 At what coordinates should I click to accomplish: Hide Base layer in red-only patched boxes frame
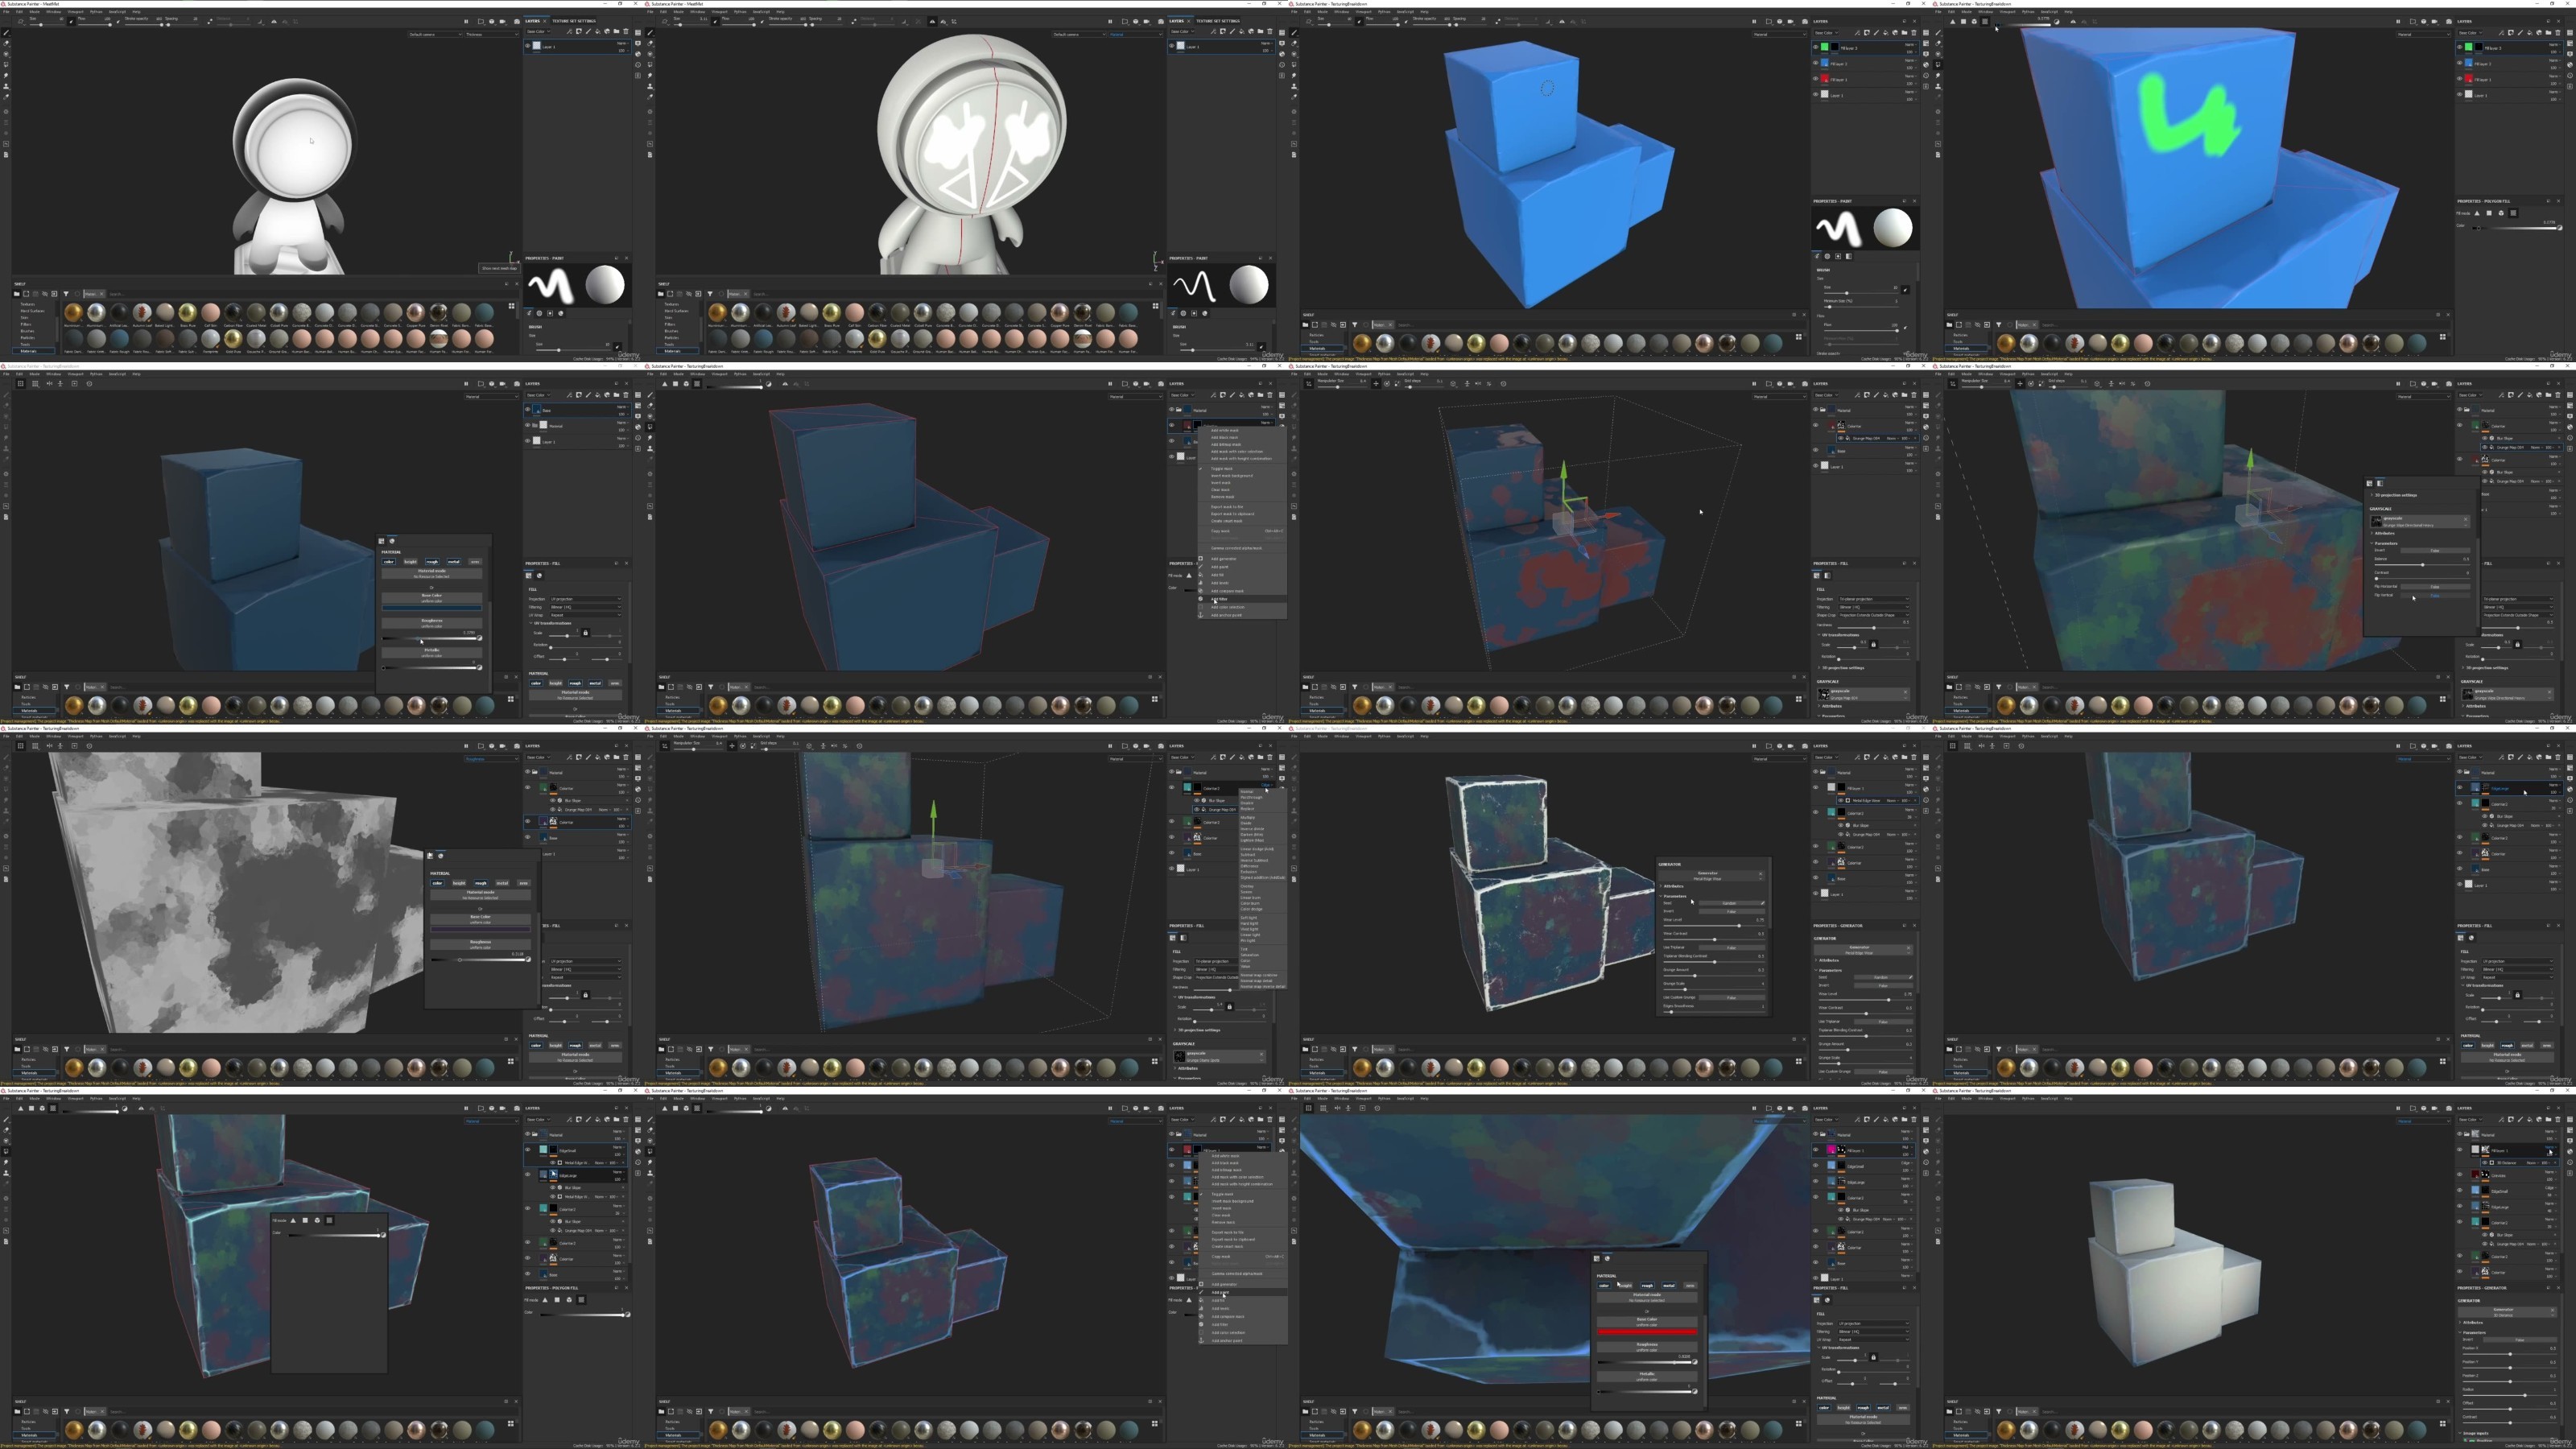pos(1815,450)
